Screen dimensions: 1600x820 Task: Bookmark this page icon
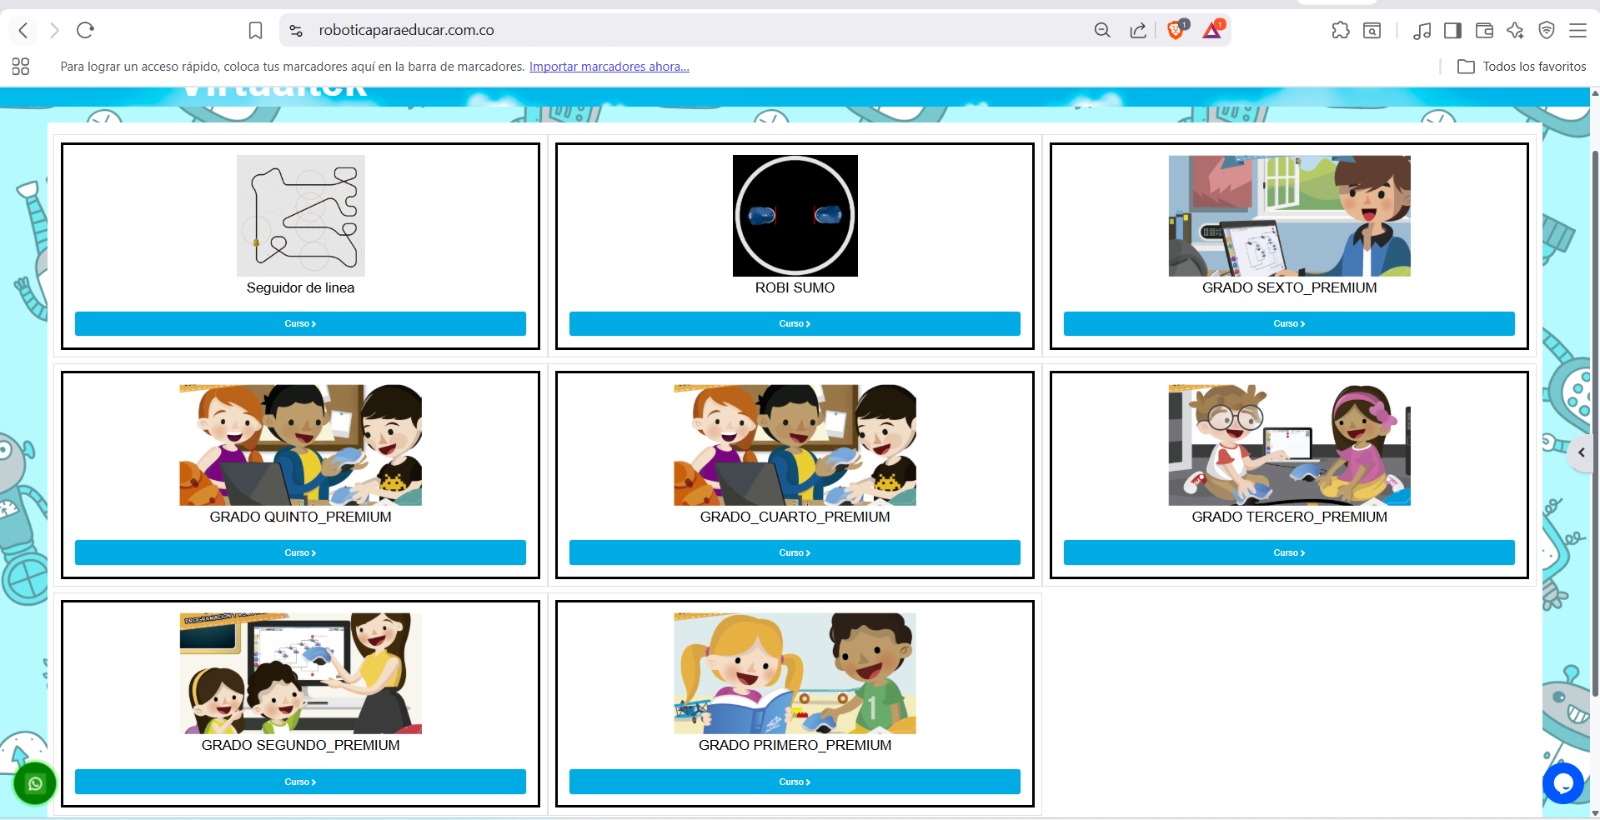coord(255,30)
